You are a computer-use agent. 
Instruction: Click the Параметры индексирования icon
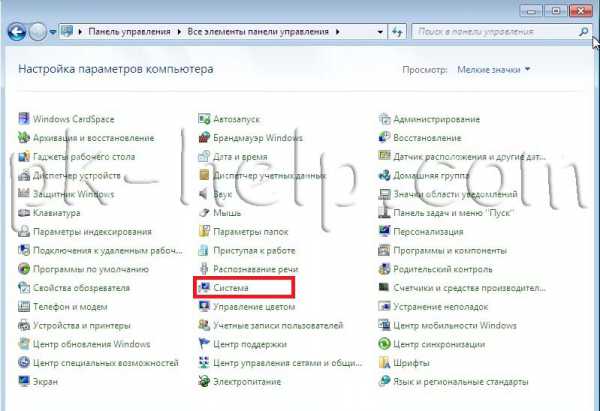24,231
